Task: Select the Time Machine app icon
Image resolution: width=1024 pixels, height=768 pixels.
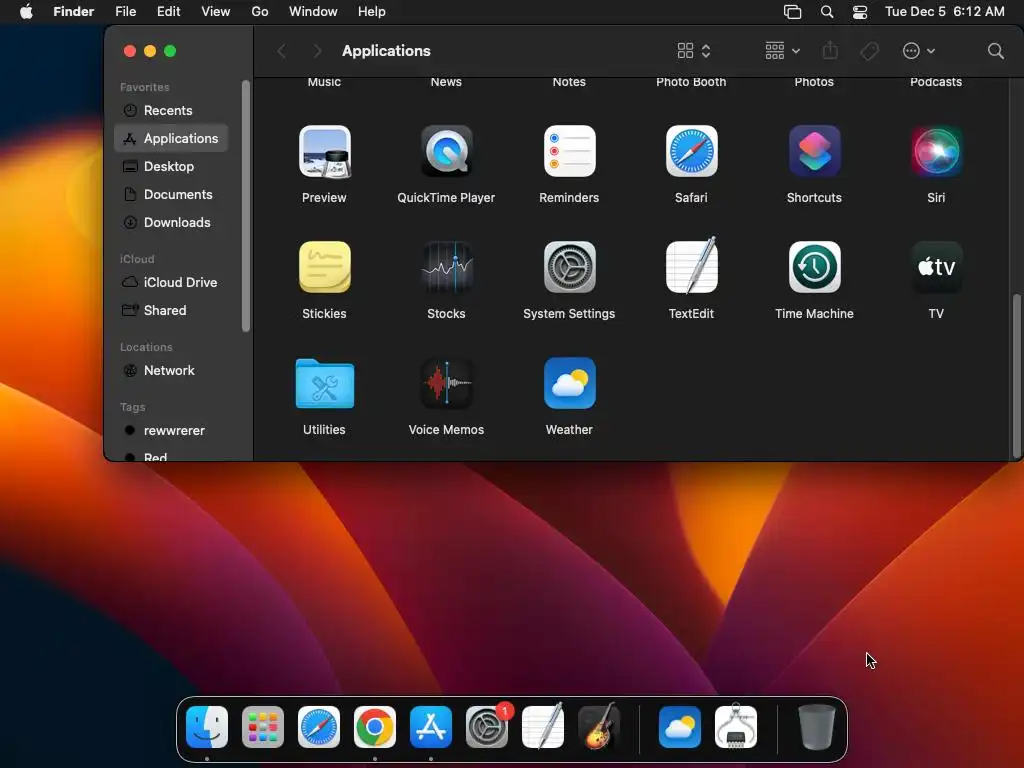Action: pos(814,267)
